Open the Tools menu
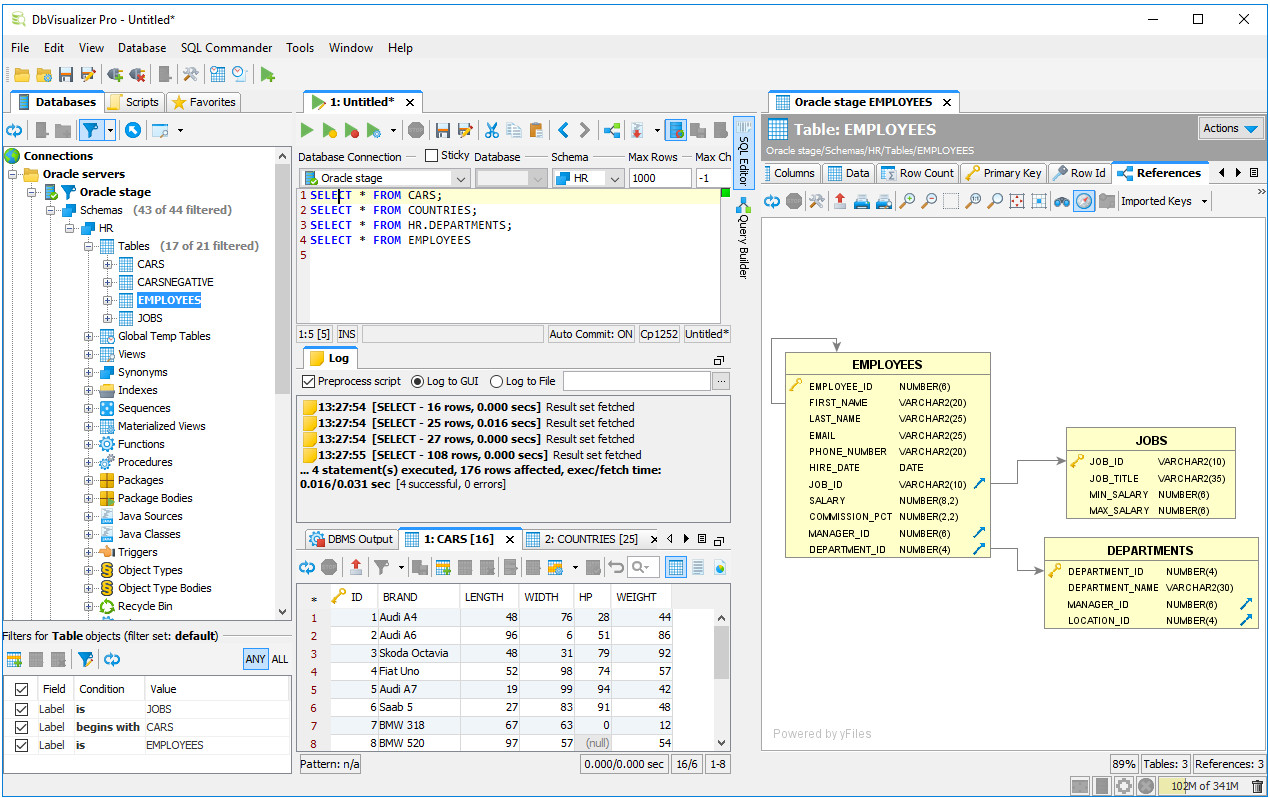 [300, 48]
